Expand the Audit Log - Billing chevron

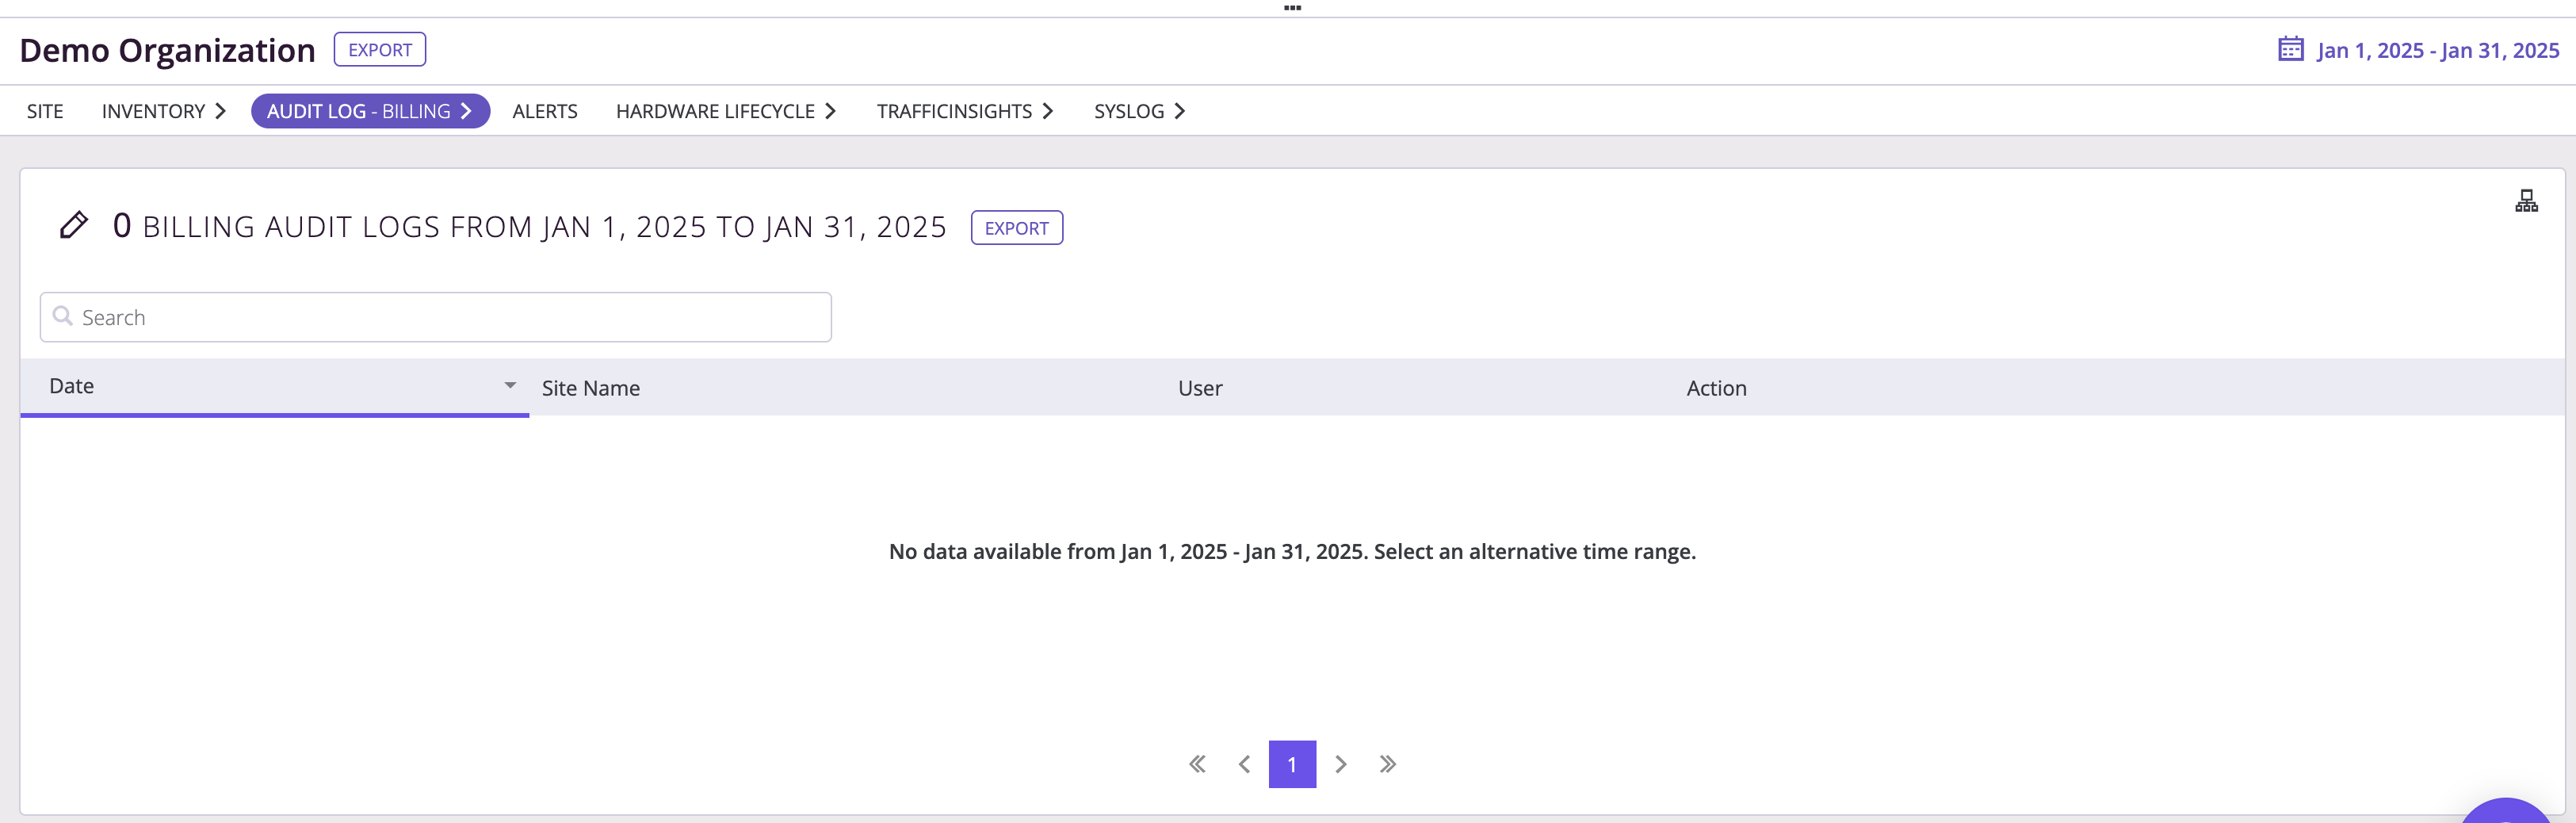[466, 111]
